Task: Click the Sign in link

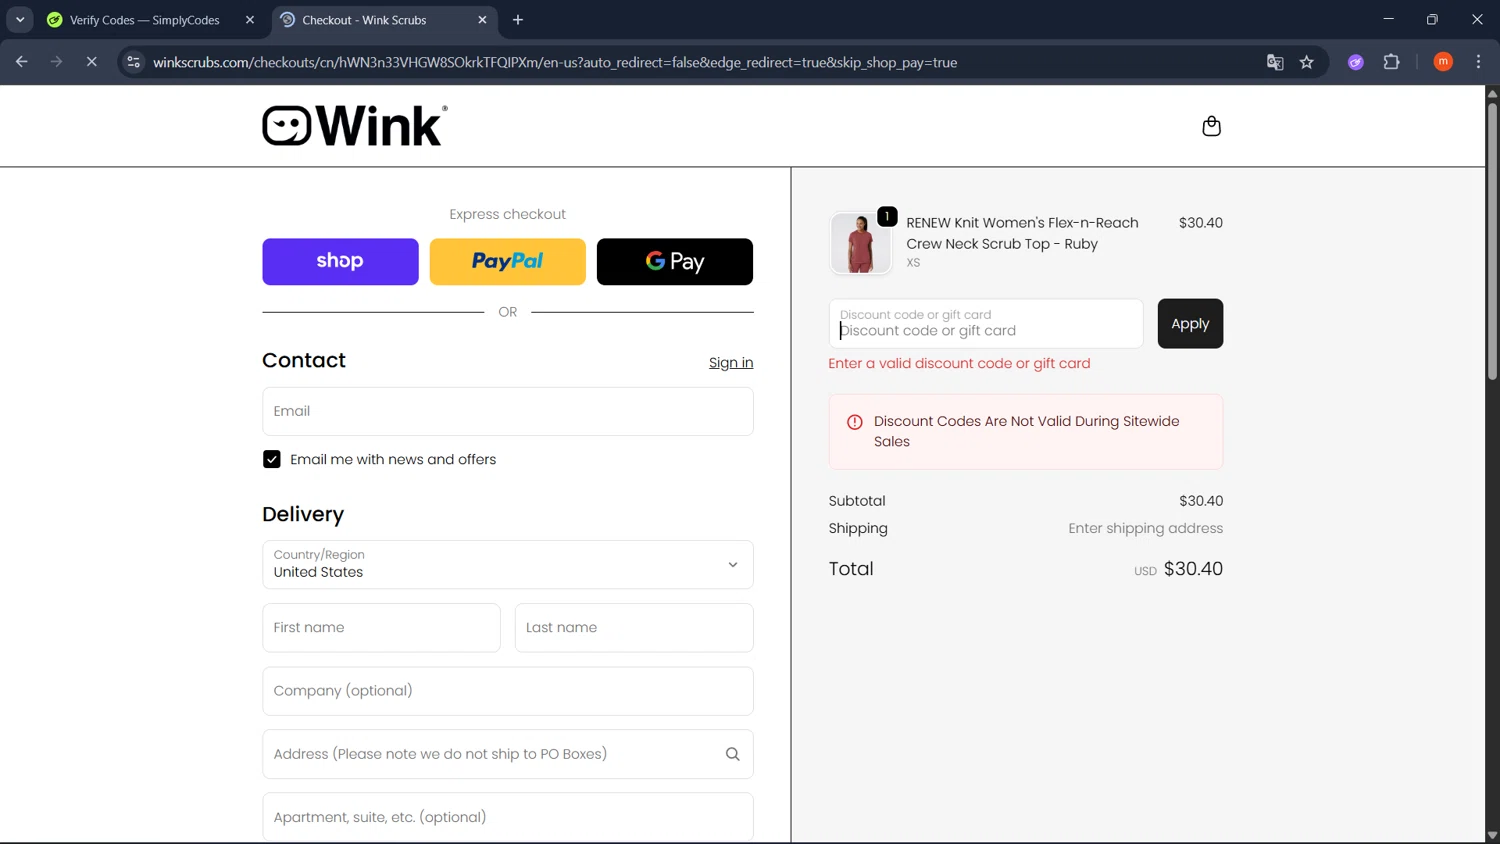Action: click(x=731, y=363)
